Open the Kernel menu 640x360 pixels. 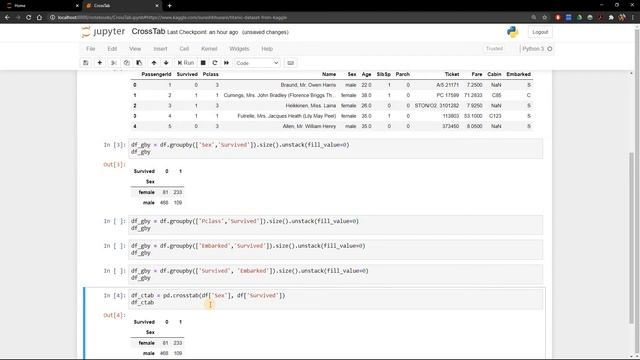coord(209,49)
